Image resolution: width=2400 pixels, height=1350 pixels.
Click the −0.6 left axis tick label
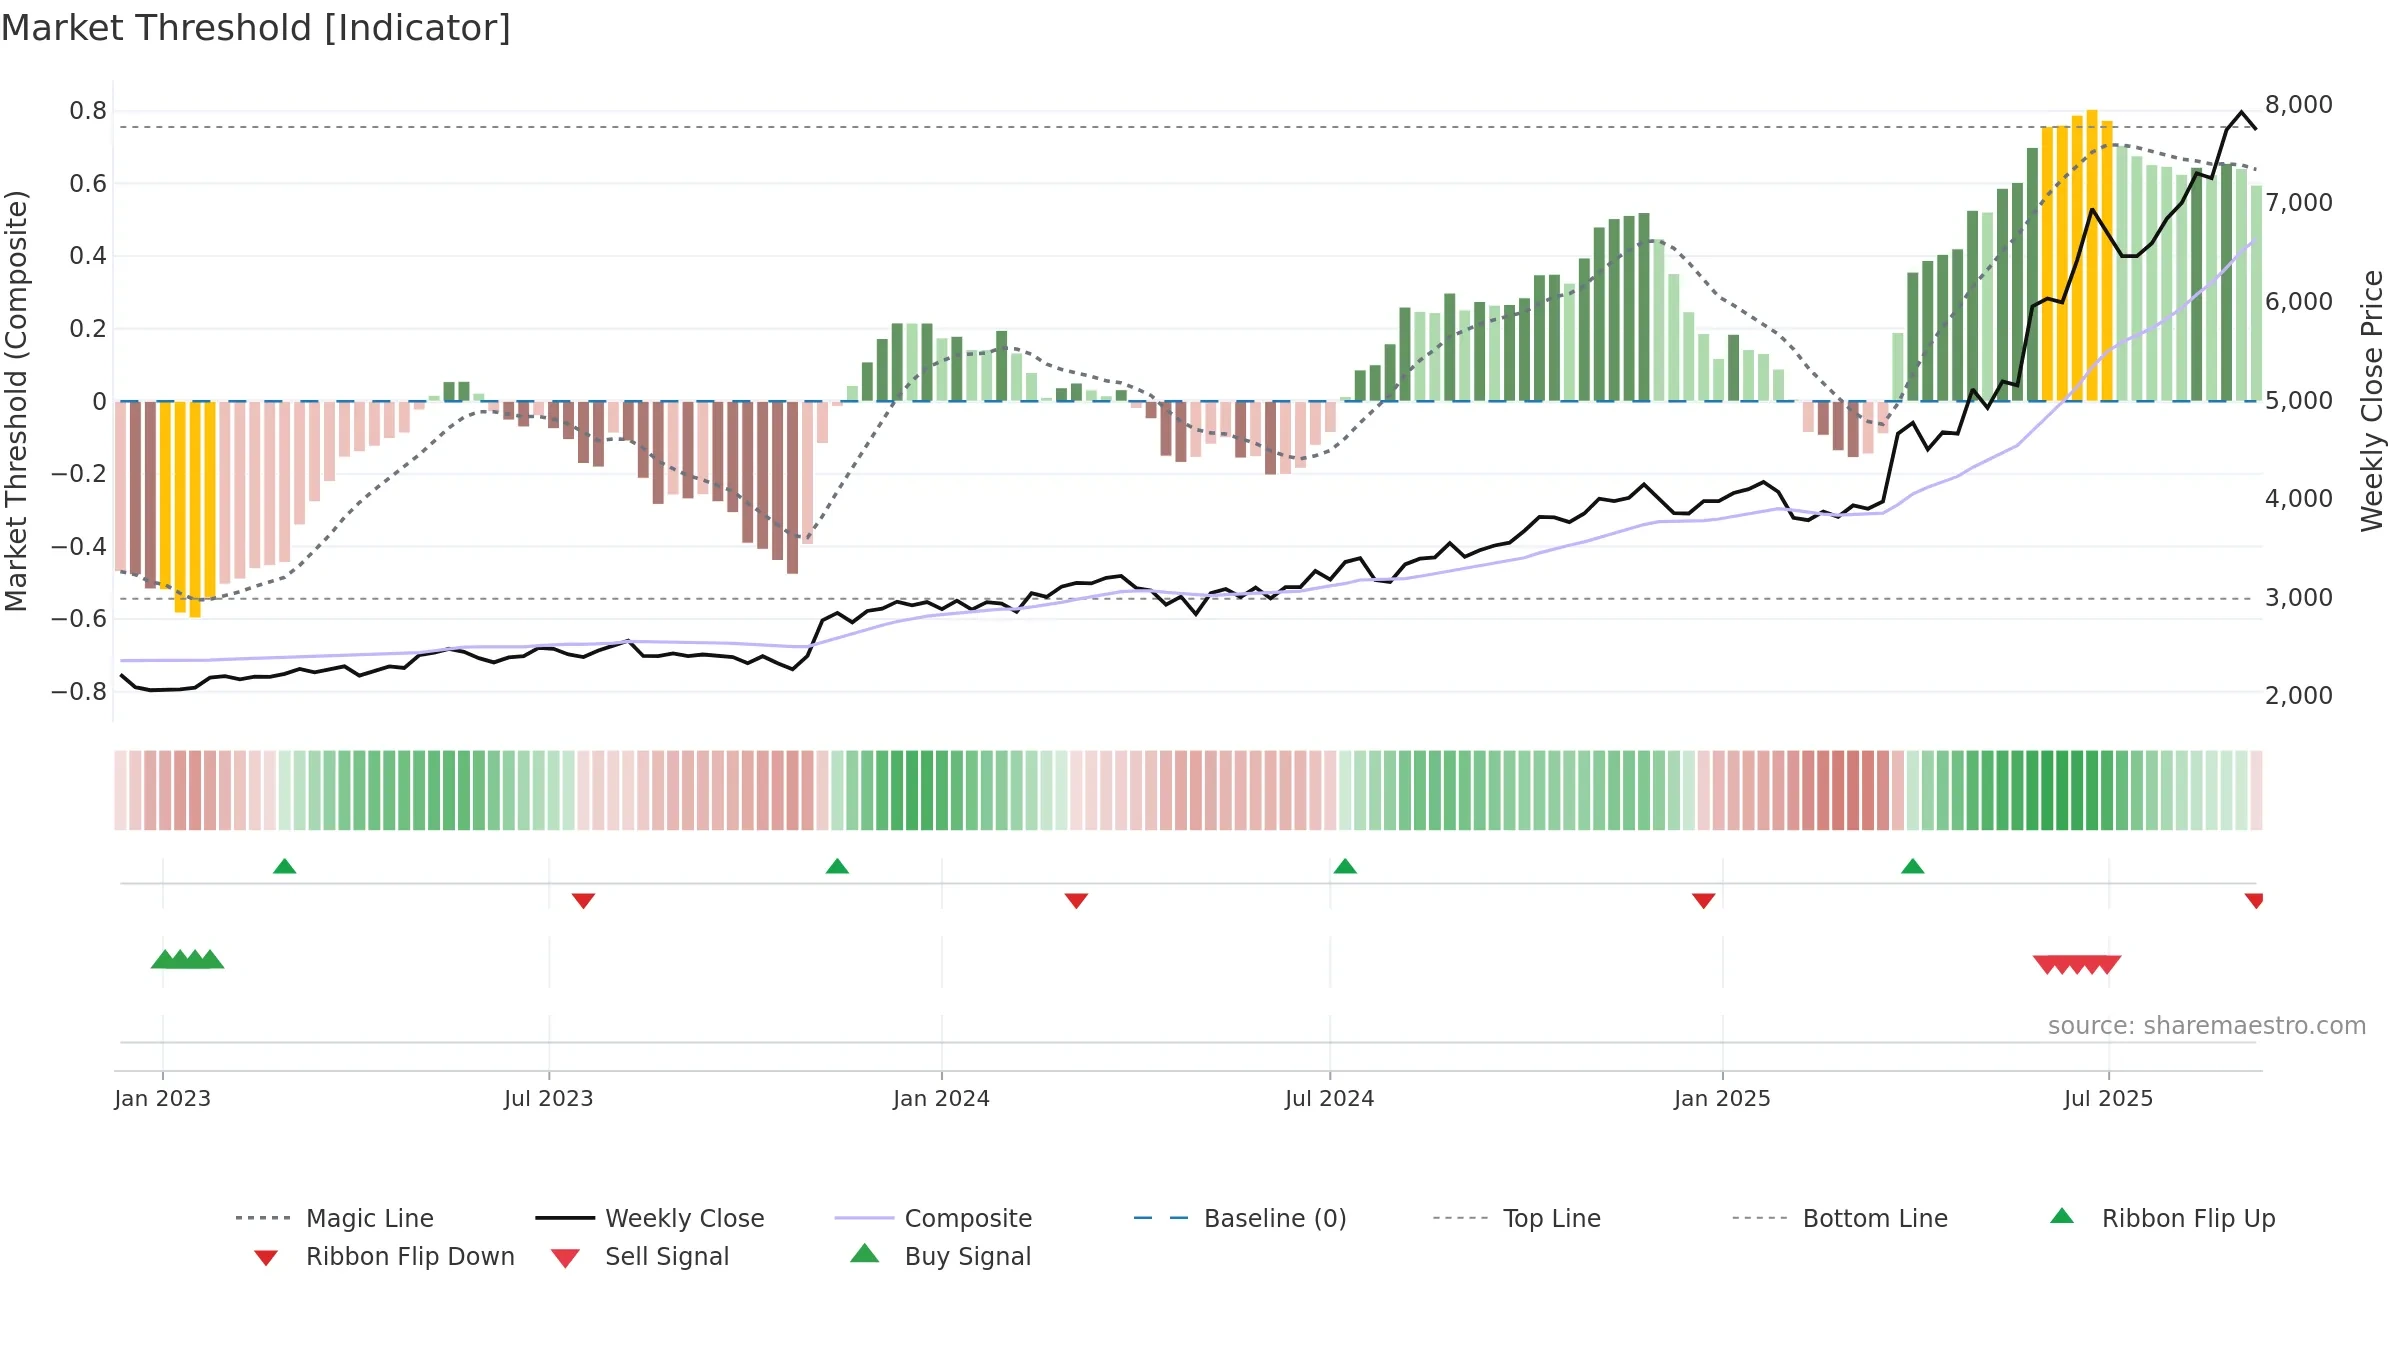(79, 619)
